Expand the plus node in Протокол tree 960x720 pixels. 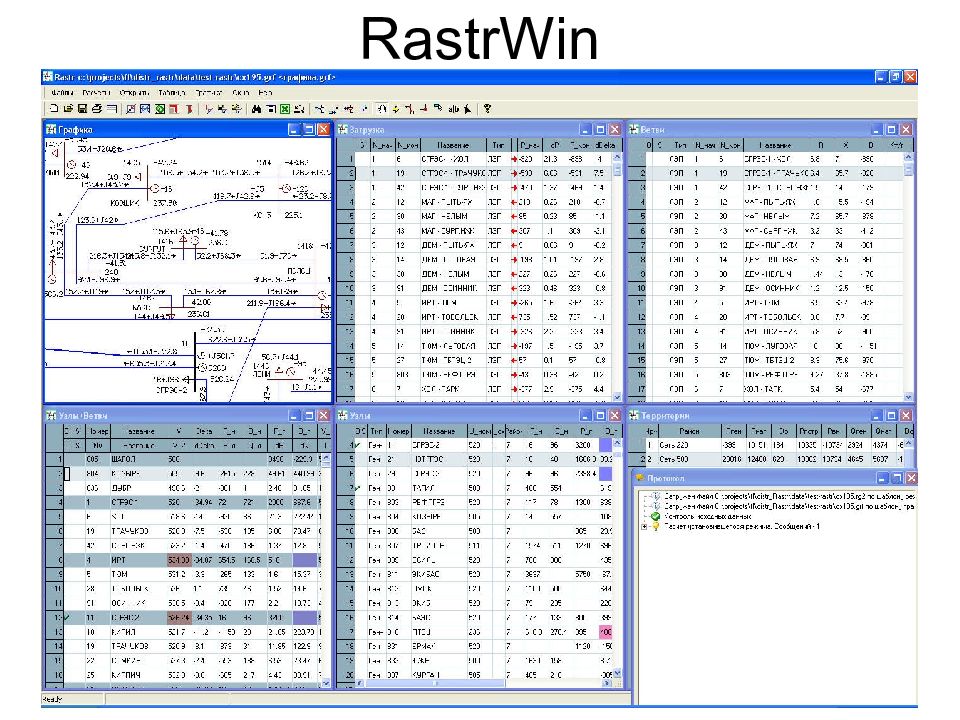(643, 526)
